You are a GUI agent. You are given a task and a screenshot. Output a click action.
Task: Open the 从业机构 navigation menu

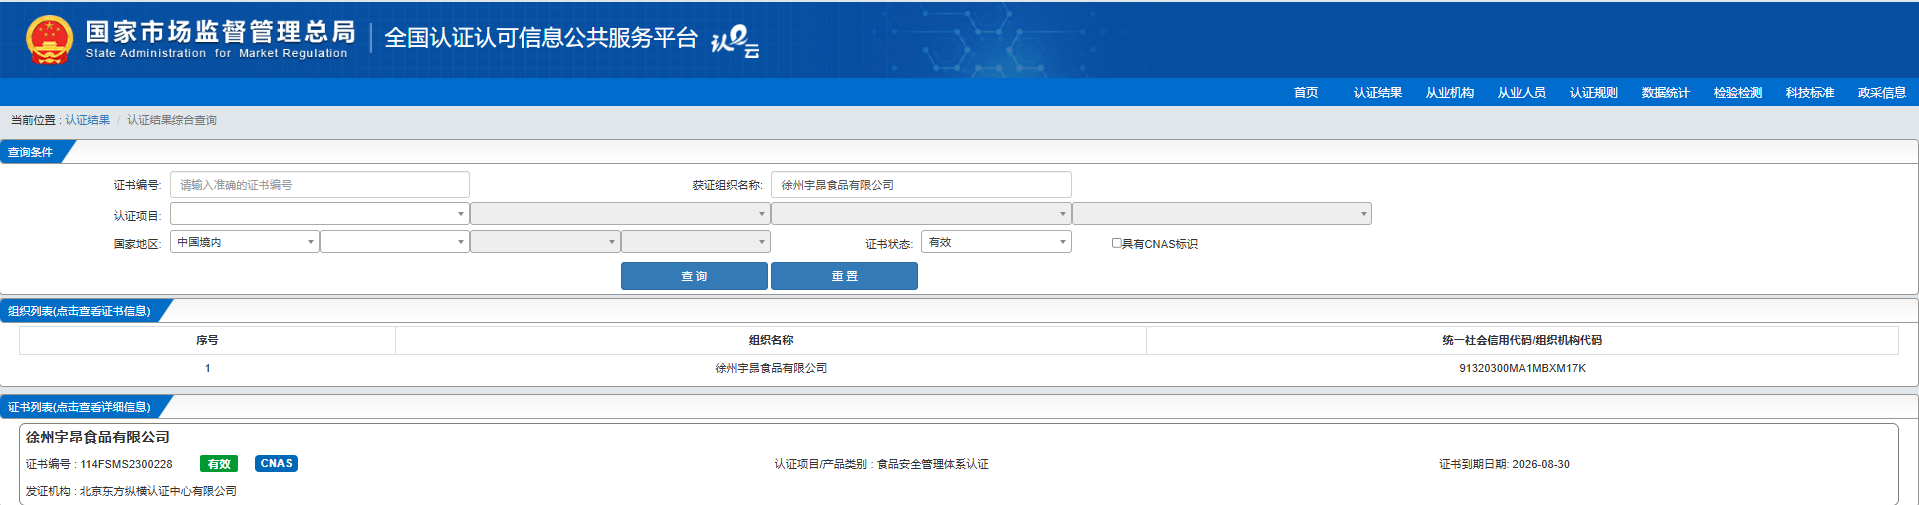coord(1450,93)
